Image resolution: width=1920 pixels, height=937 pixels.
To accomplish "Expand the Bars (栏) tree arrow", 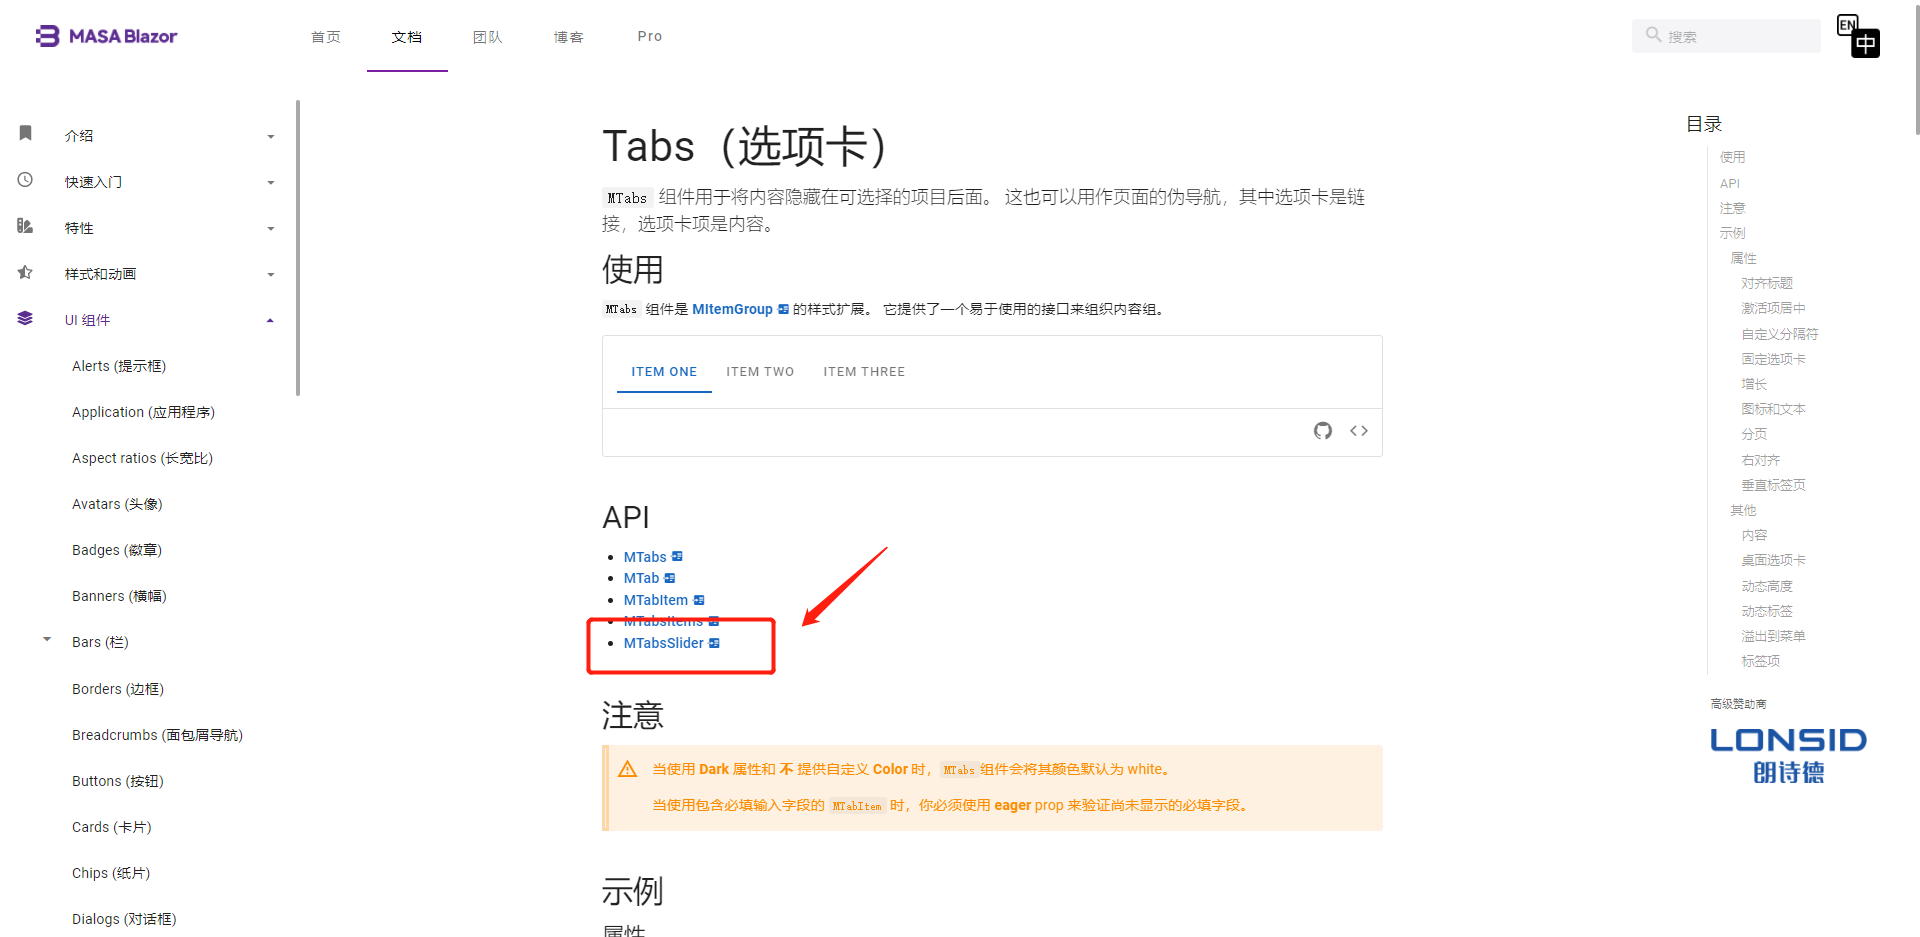I will click(x=47, y=639).
